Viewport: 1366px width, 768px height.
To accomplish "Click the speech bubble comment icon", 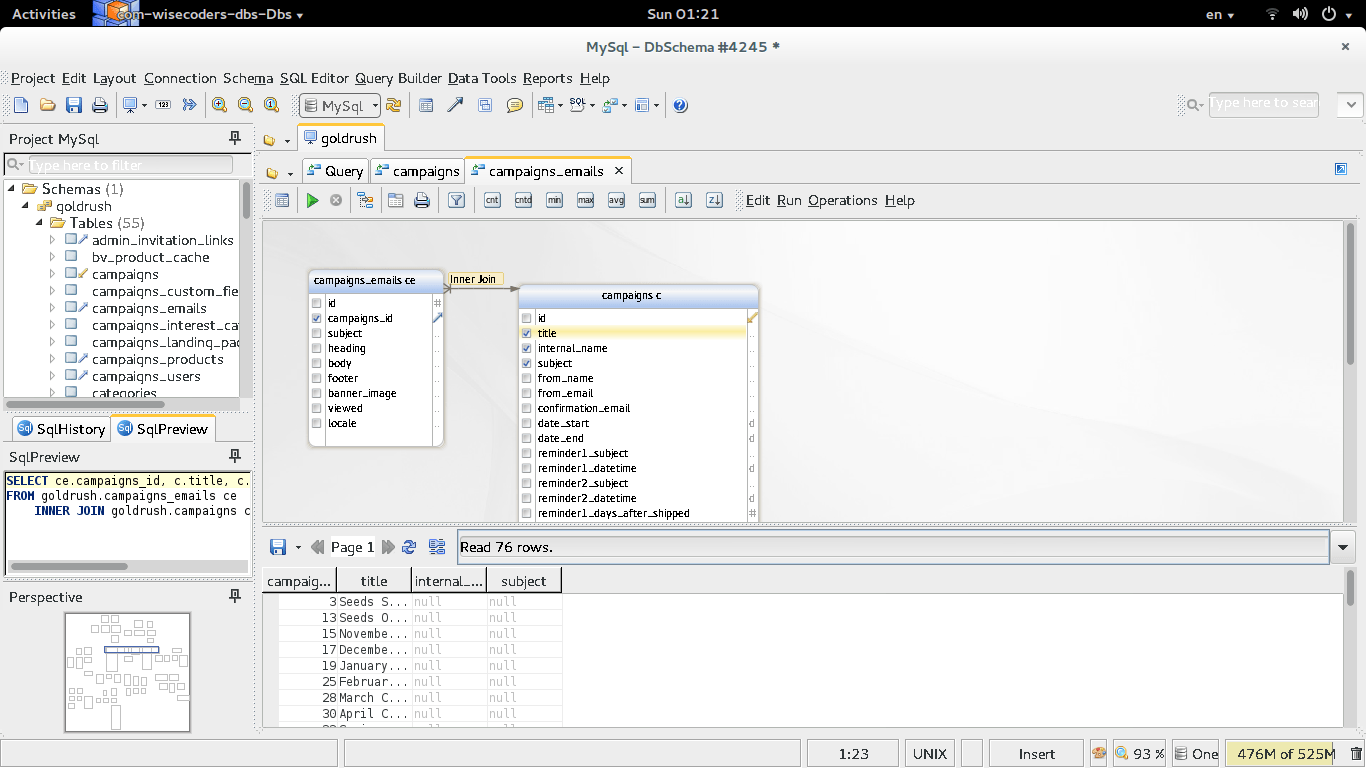I will [x=514, y=105].
